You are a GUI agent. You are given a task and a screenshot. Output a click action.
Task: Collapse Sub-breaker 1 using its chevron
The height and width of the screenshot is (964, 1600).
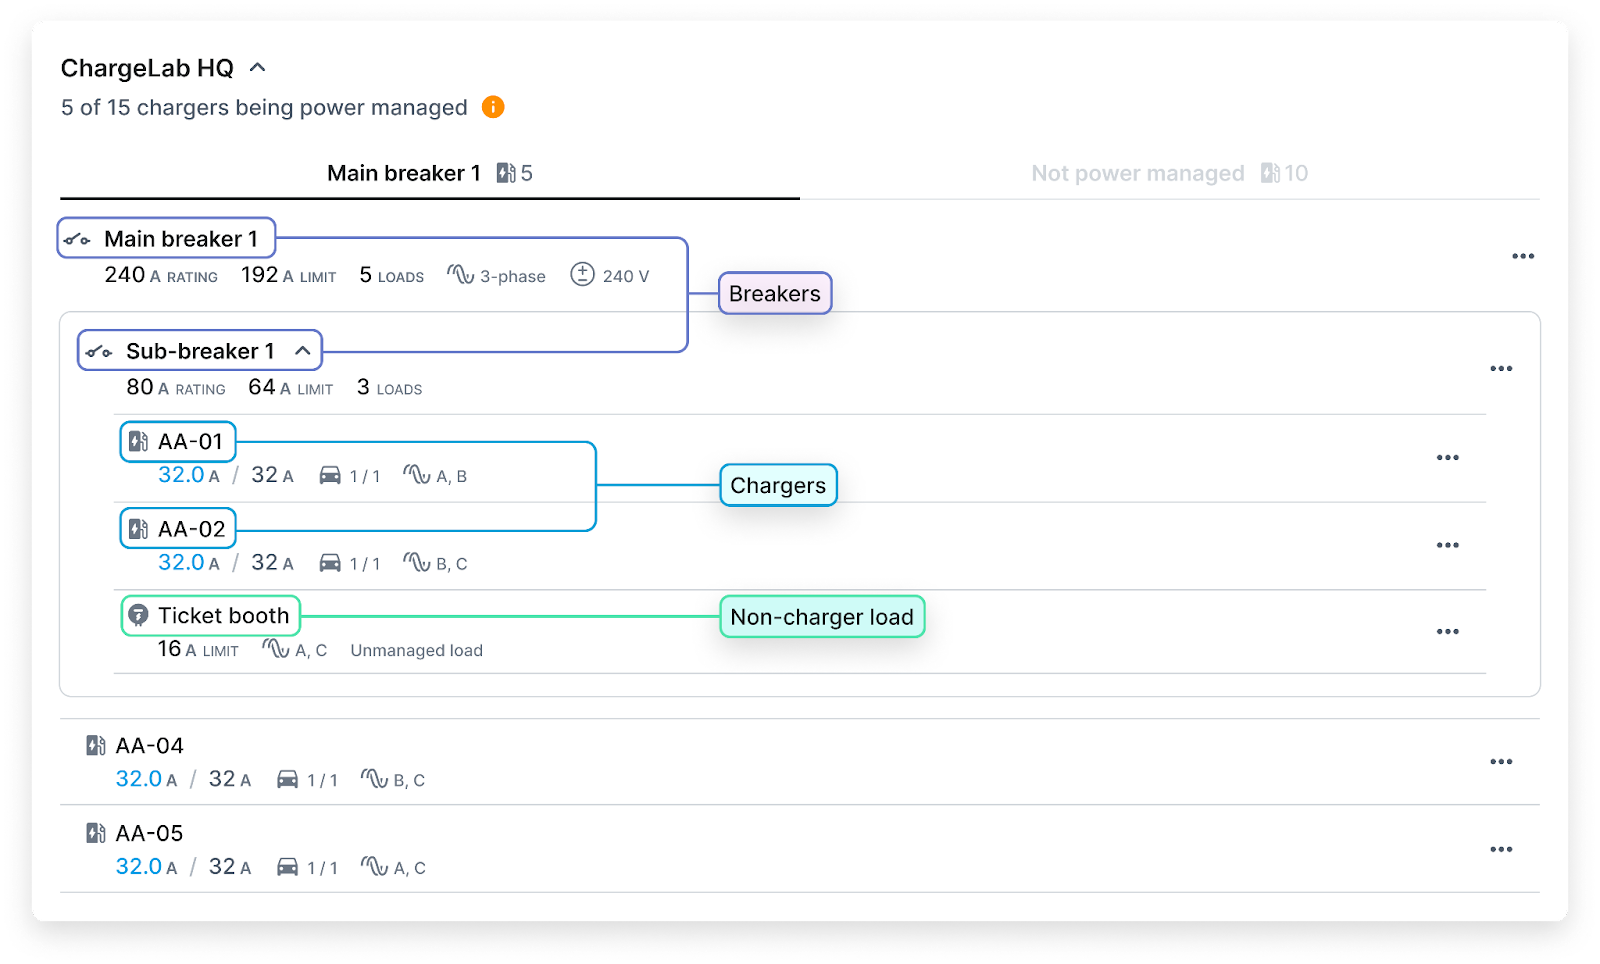[x=303, y=351]
